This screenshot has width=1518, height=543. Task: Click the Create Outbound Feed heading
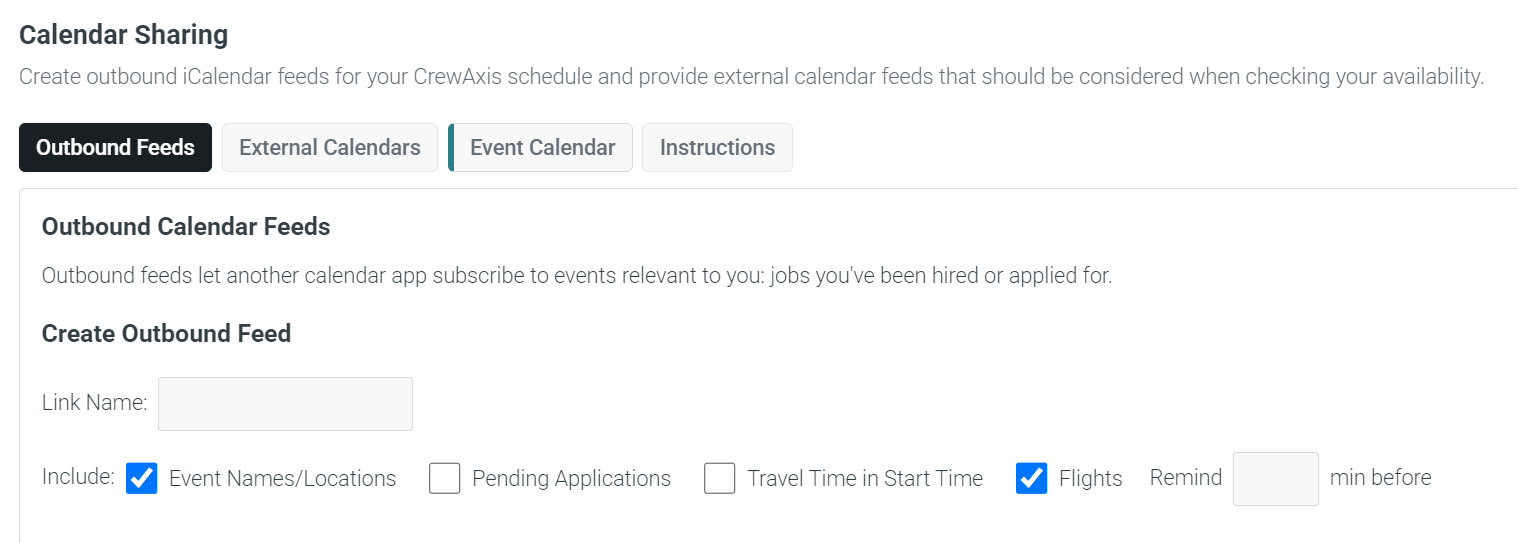(x=167, y=334)
